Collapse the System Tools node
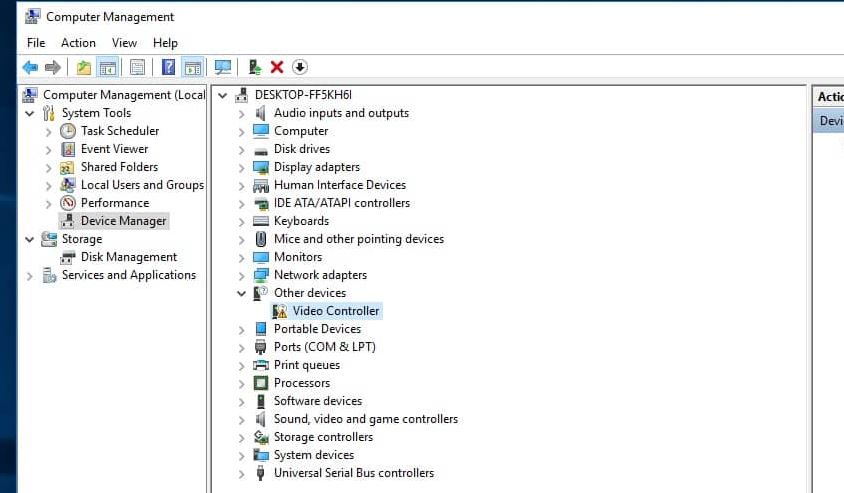844x493 pixels. pyautogui.click(x=29, y=113)
